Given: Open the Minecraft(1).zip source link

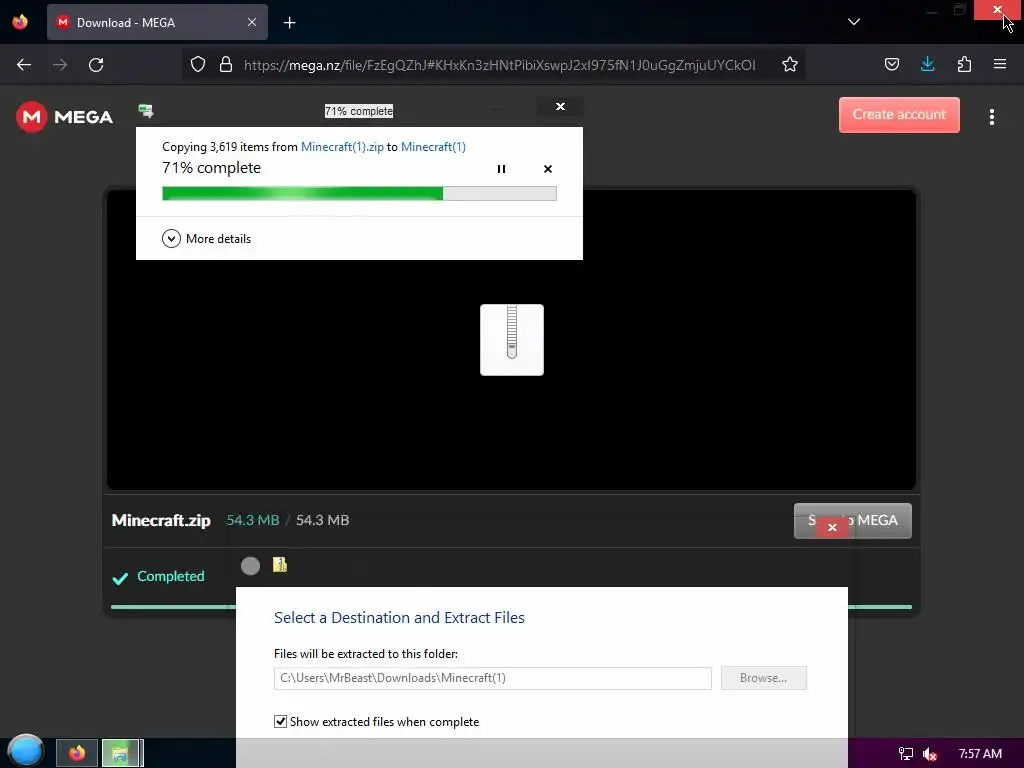Looking at the screenshot, I should (342, 147).
